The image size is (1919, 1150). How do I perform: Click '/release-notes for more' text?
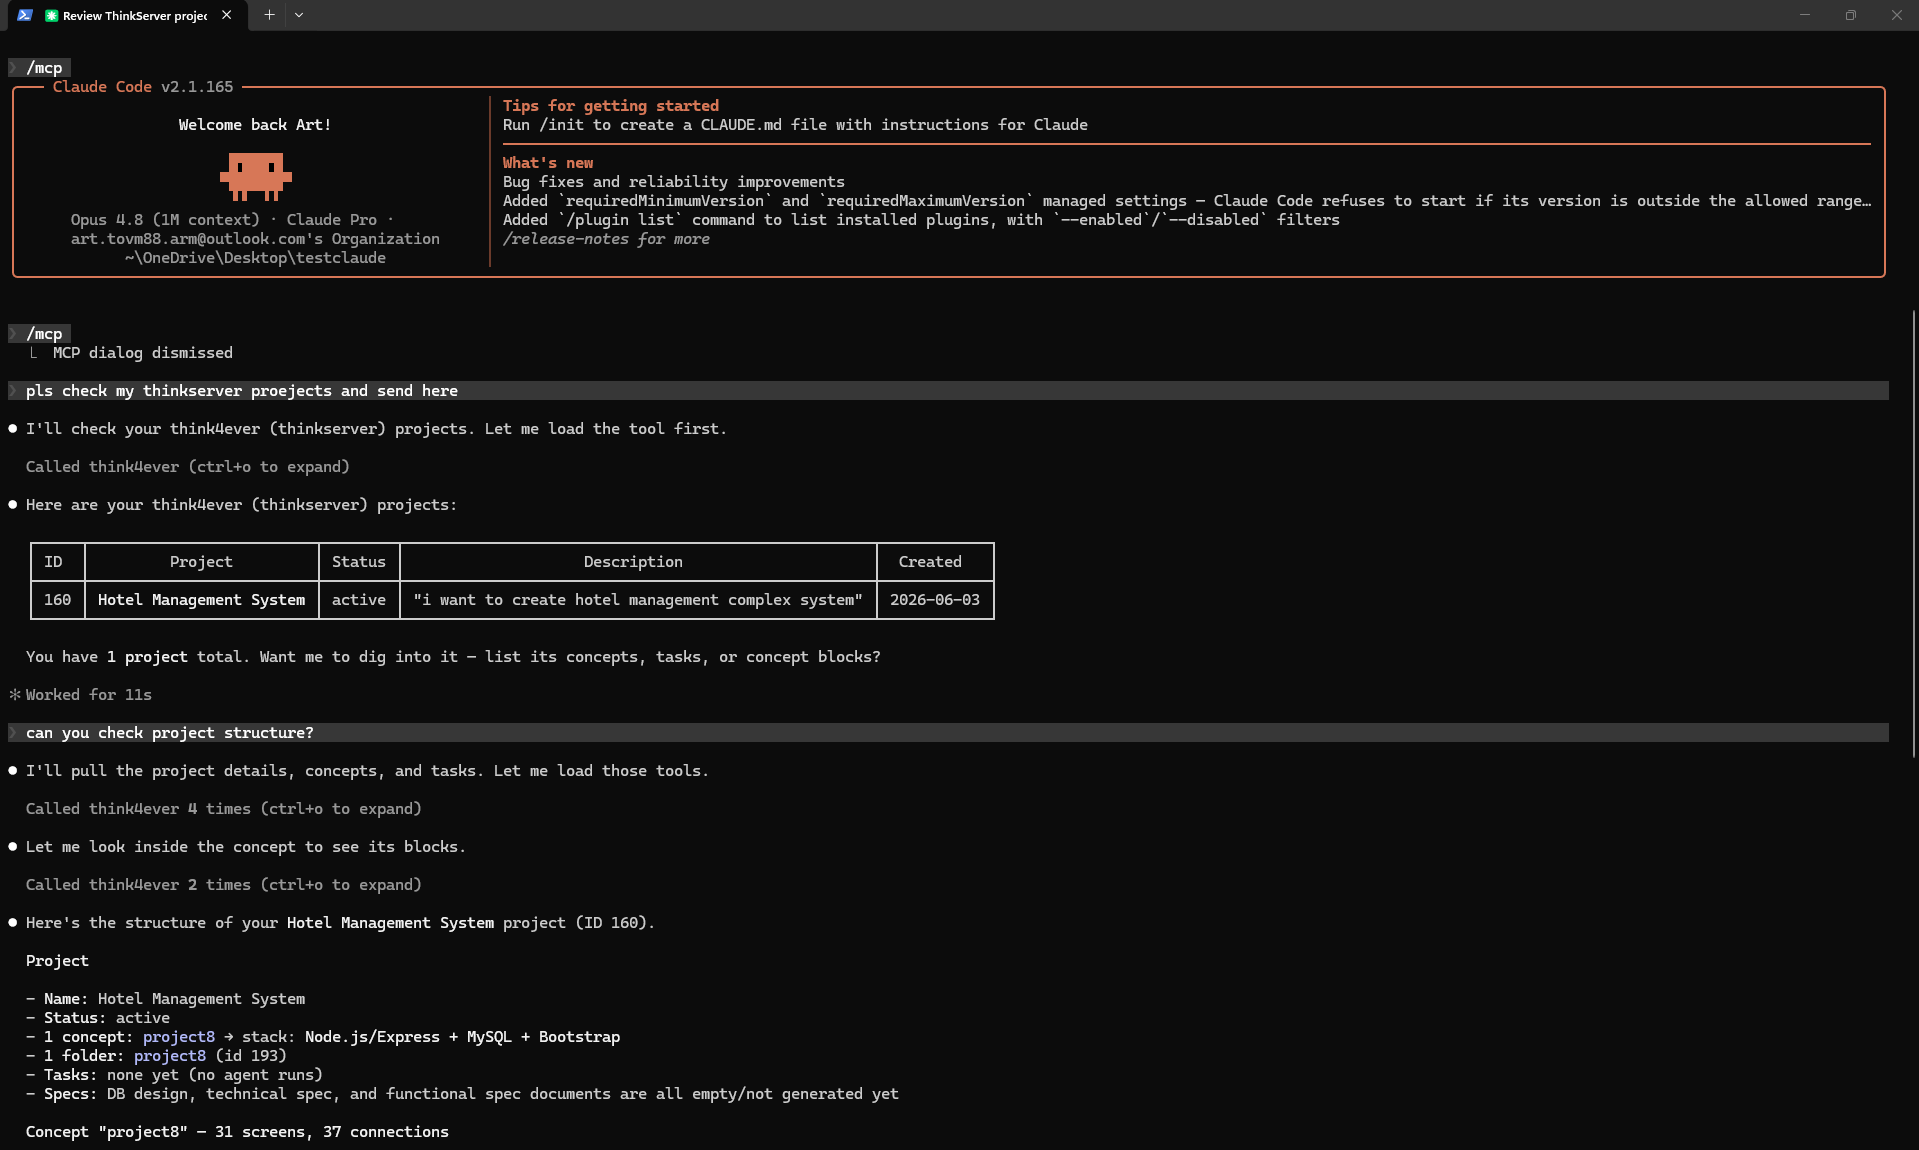(x=606, y=239)
